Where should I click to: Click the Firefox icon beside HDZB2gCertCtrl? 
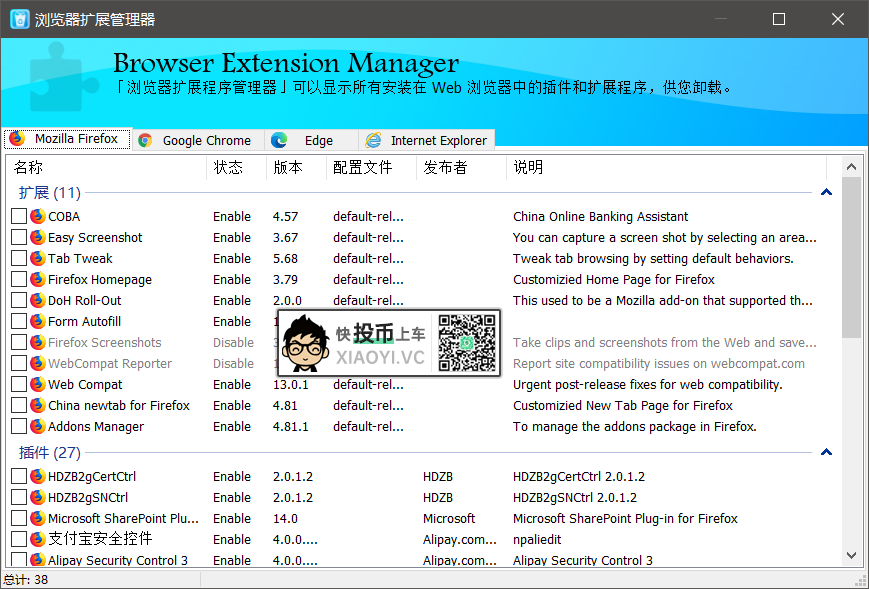pyautogui.click(x=38, y=477)
